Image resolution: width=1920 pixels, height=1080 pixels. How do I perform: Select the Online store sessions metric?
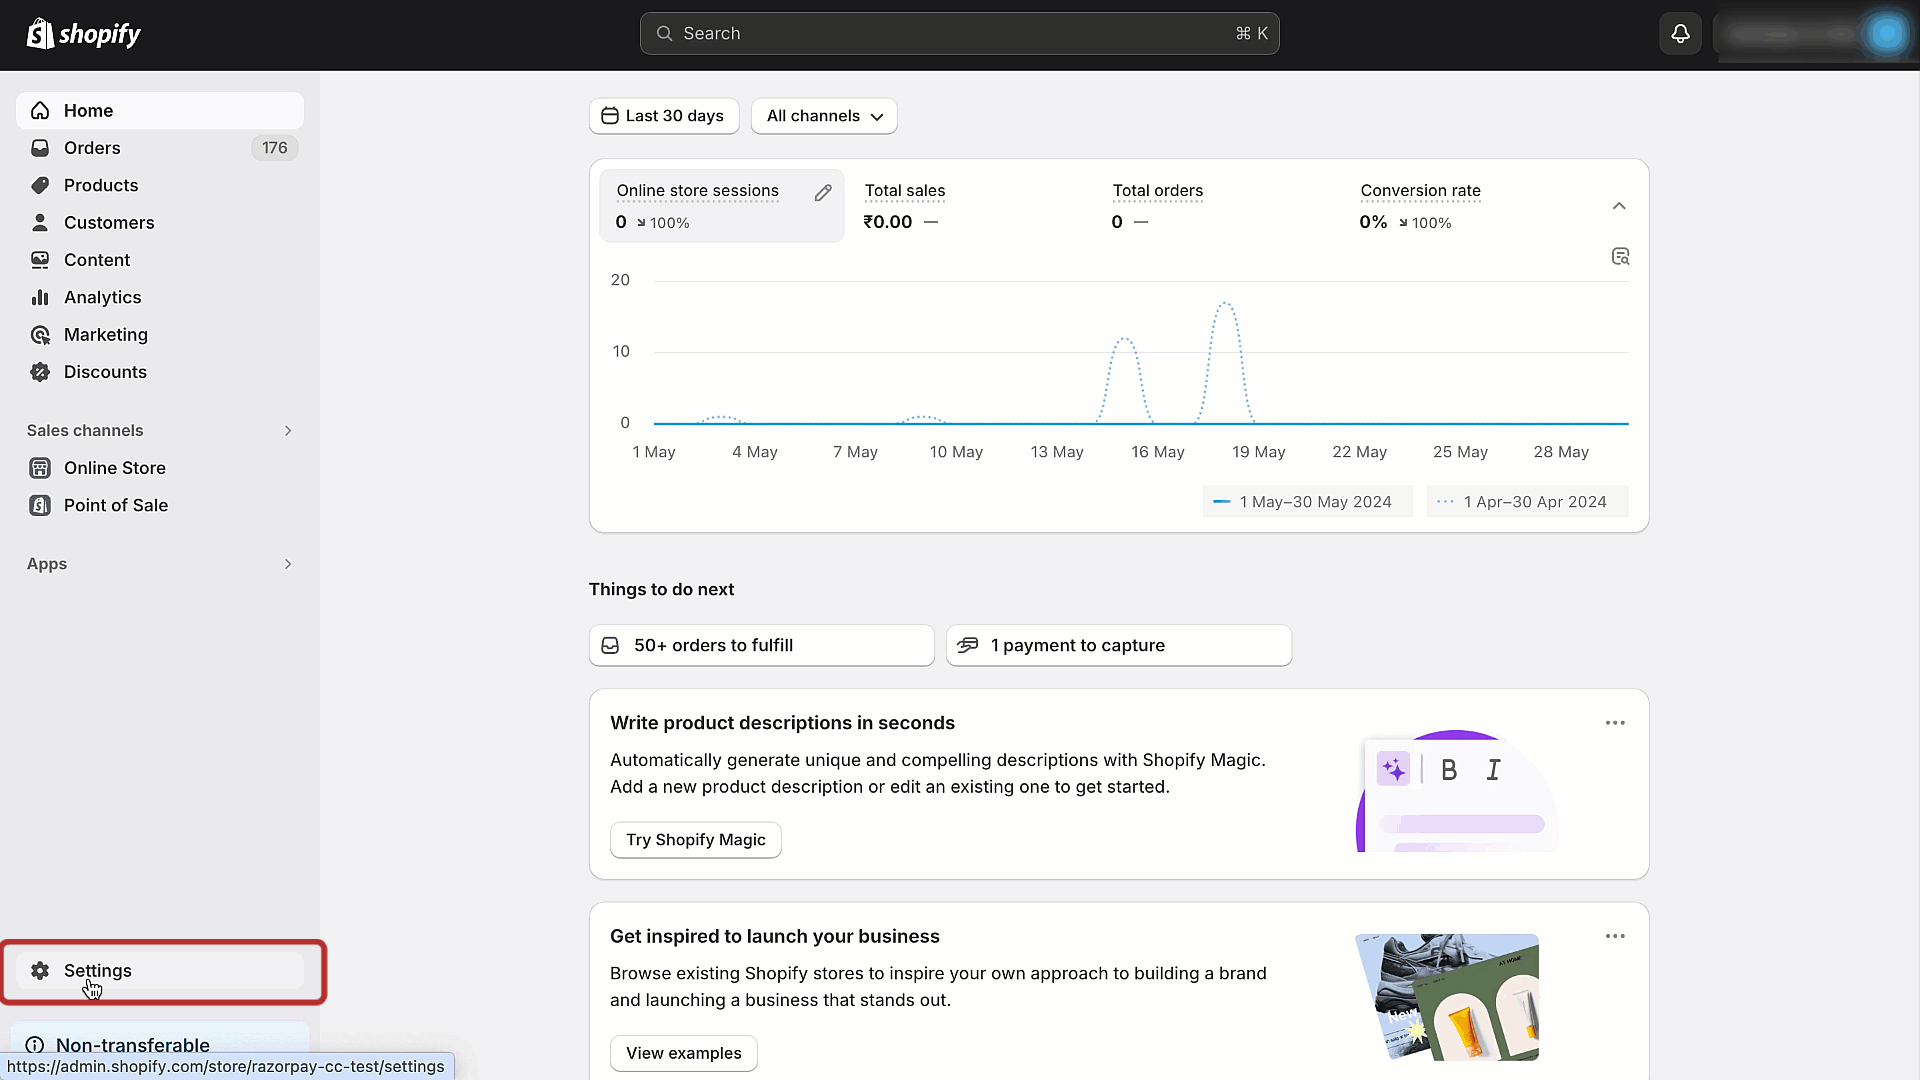[x=722, y=205]
